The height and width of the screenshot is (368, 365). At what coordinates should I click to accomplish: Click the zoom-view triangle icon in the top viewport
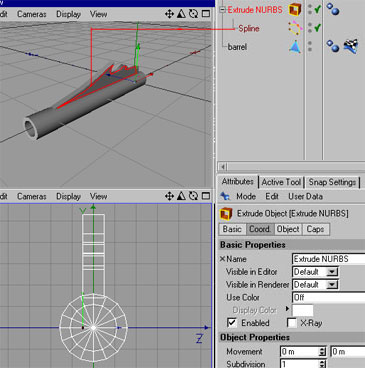tap(181, 14)
